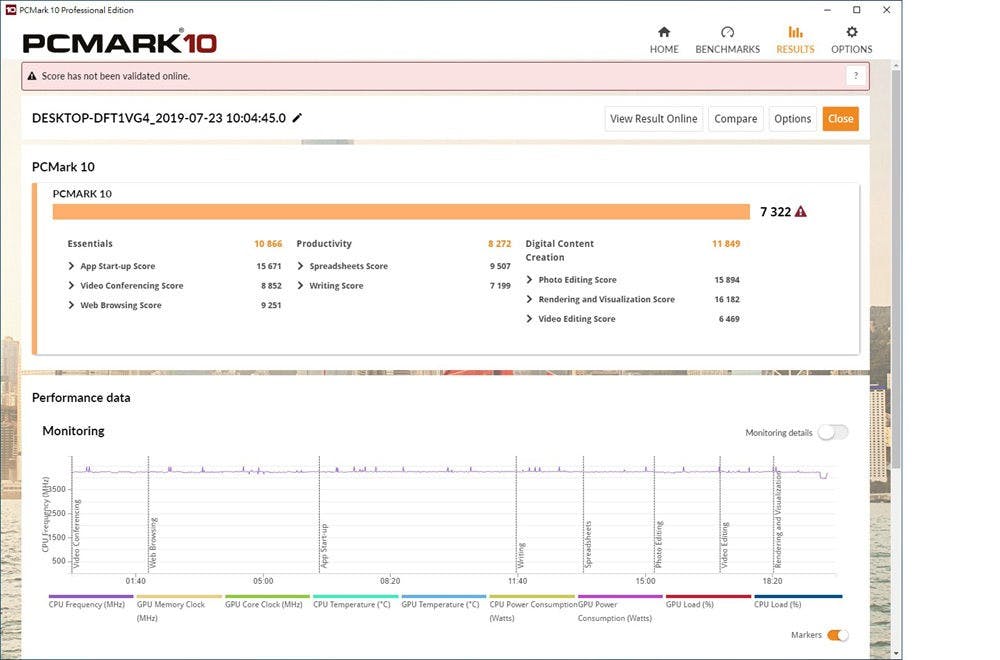The height and width of the screenshot is (660, 1000).
Task: Open the Home icon in top navigation
Action: [664, 33]
